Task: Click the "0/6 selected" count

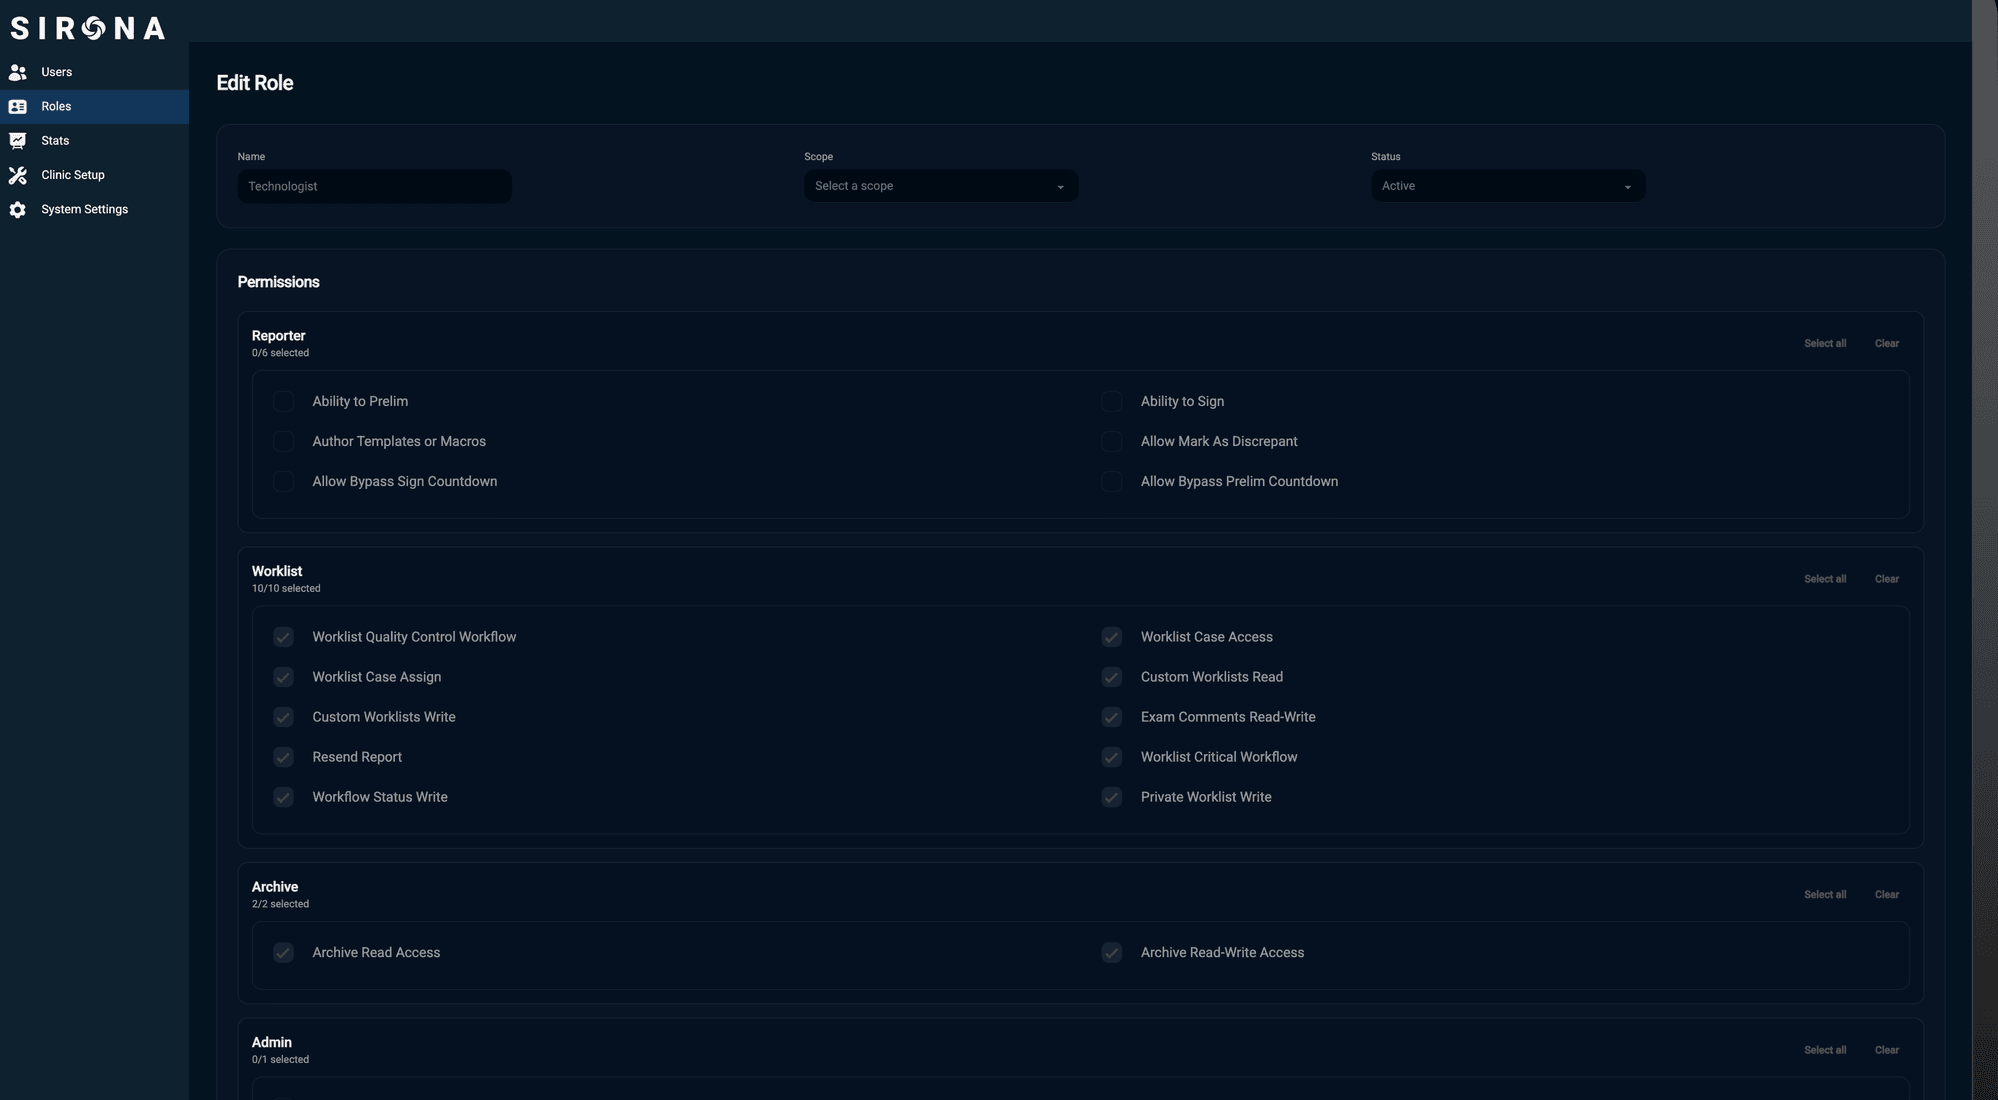Action: [280, 353]
